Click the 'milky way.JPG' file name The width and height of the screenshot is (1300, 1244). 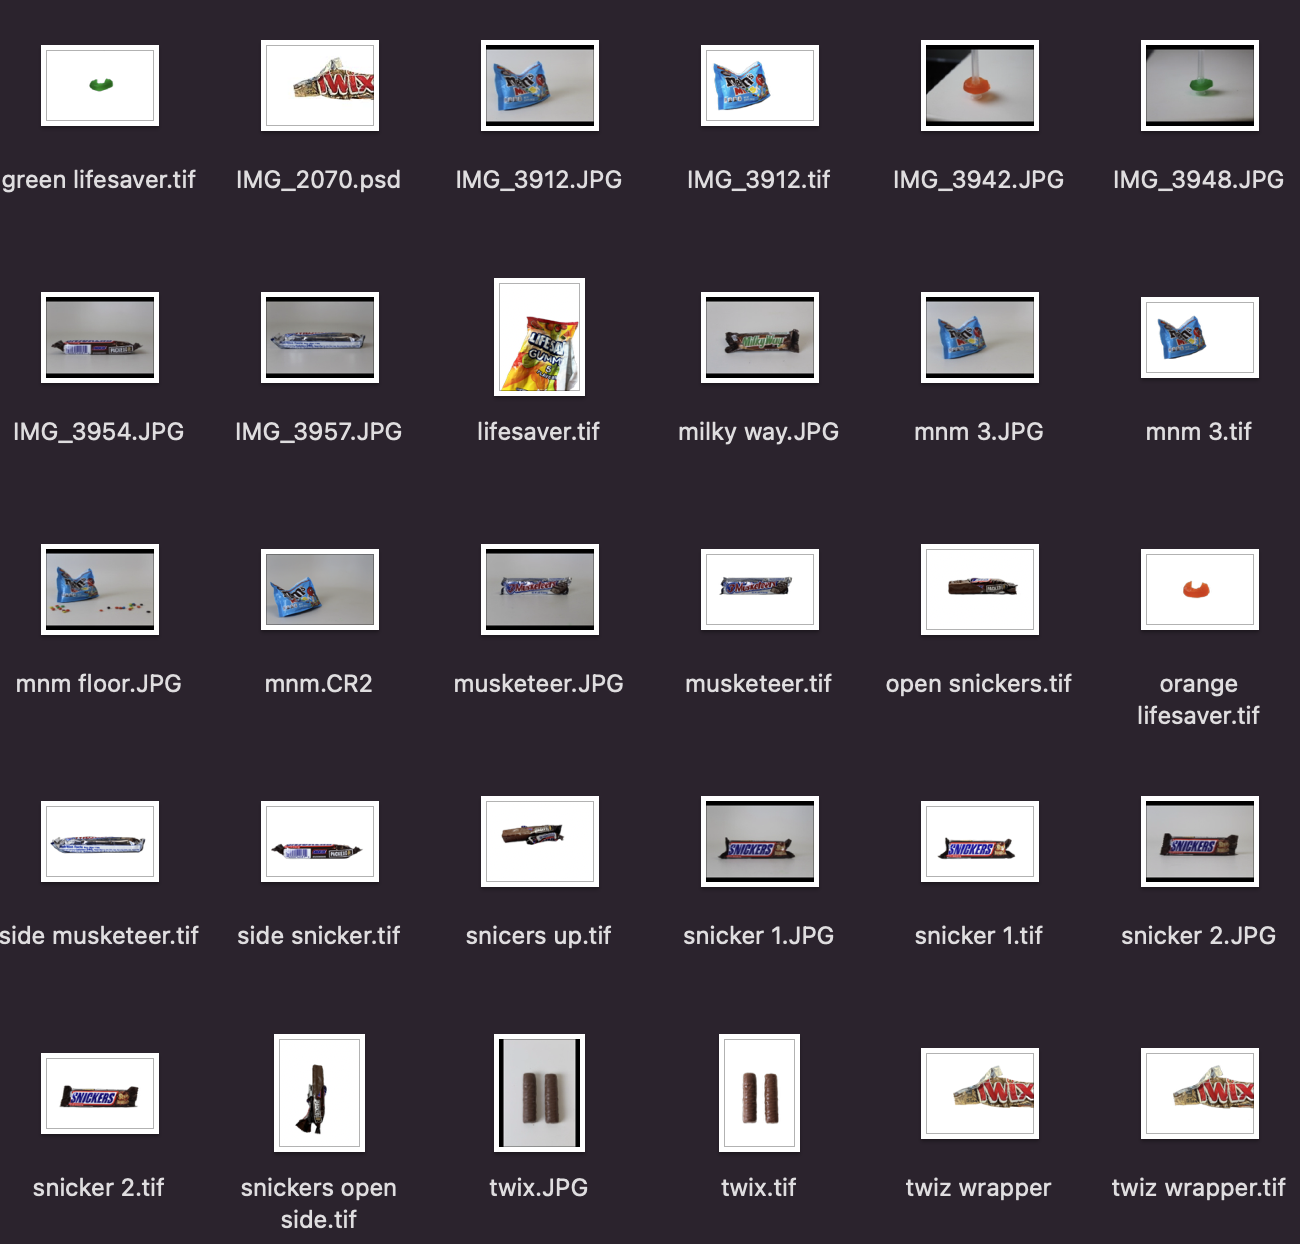[x=759, y=432]
